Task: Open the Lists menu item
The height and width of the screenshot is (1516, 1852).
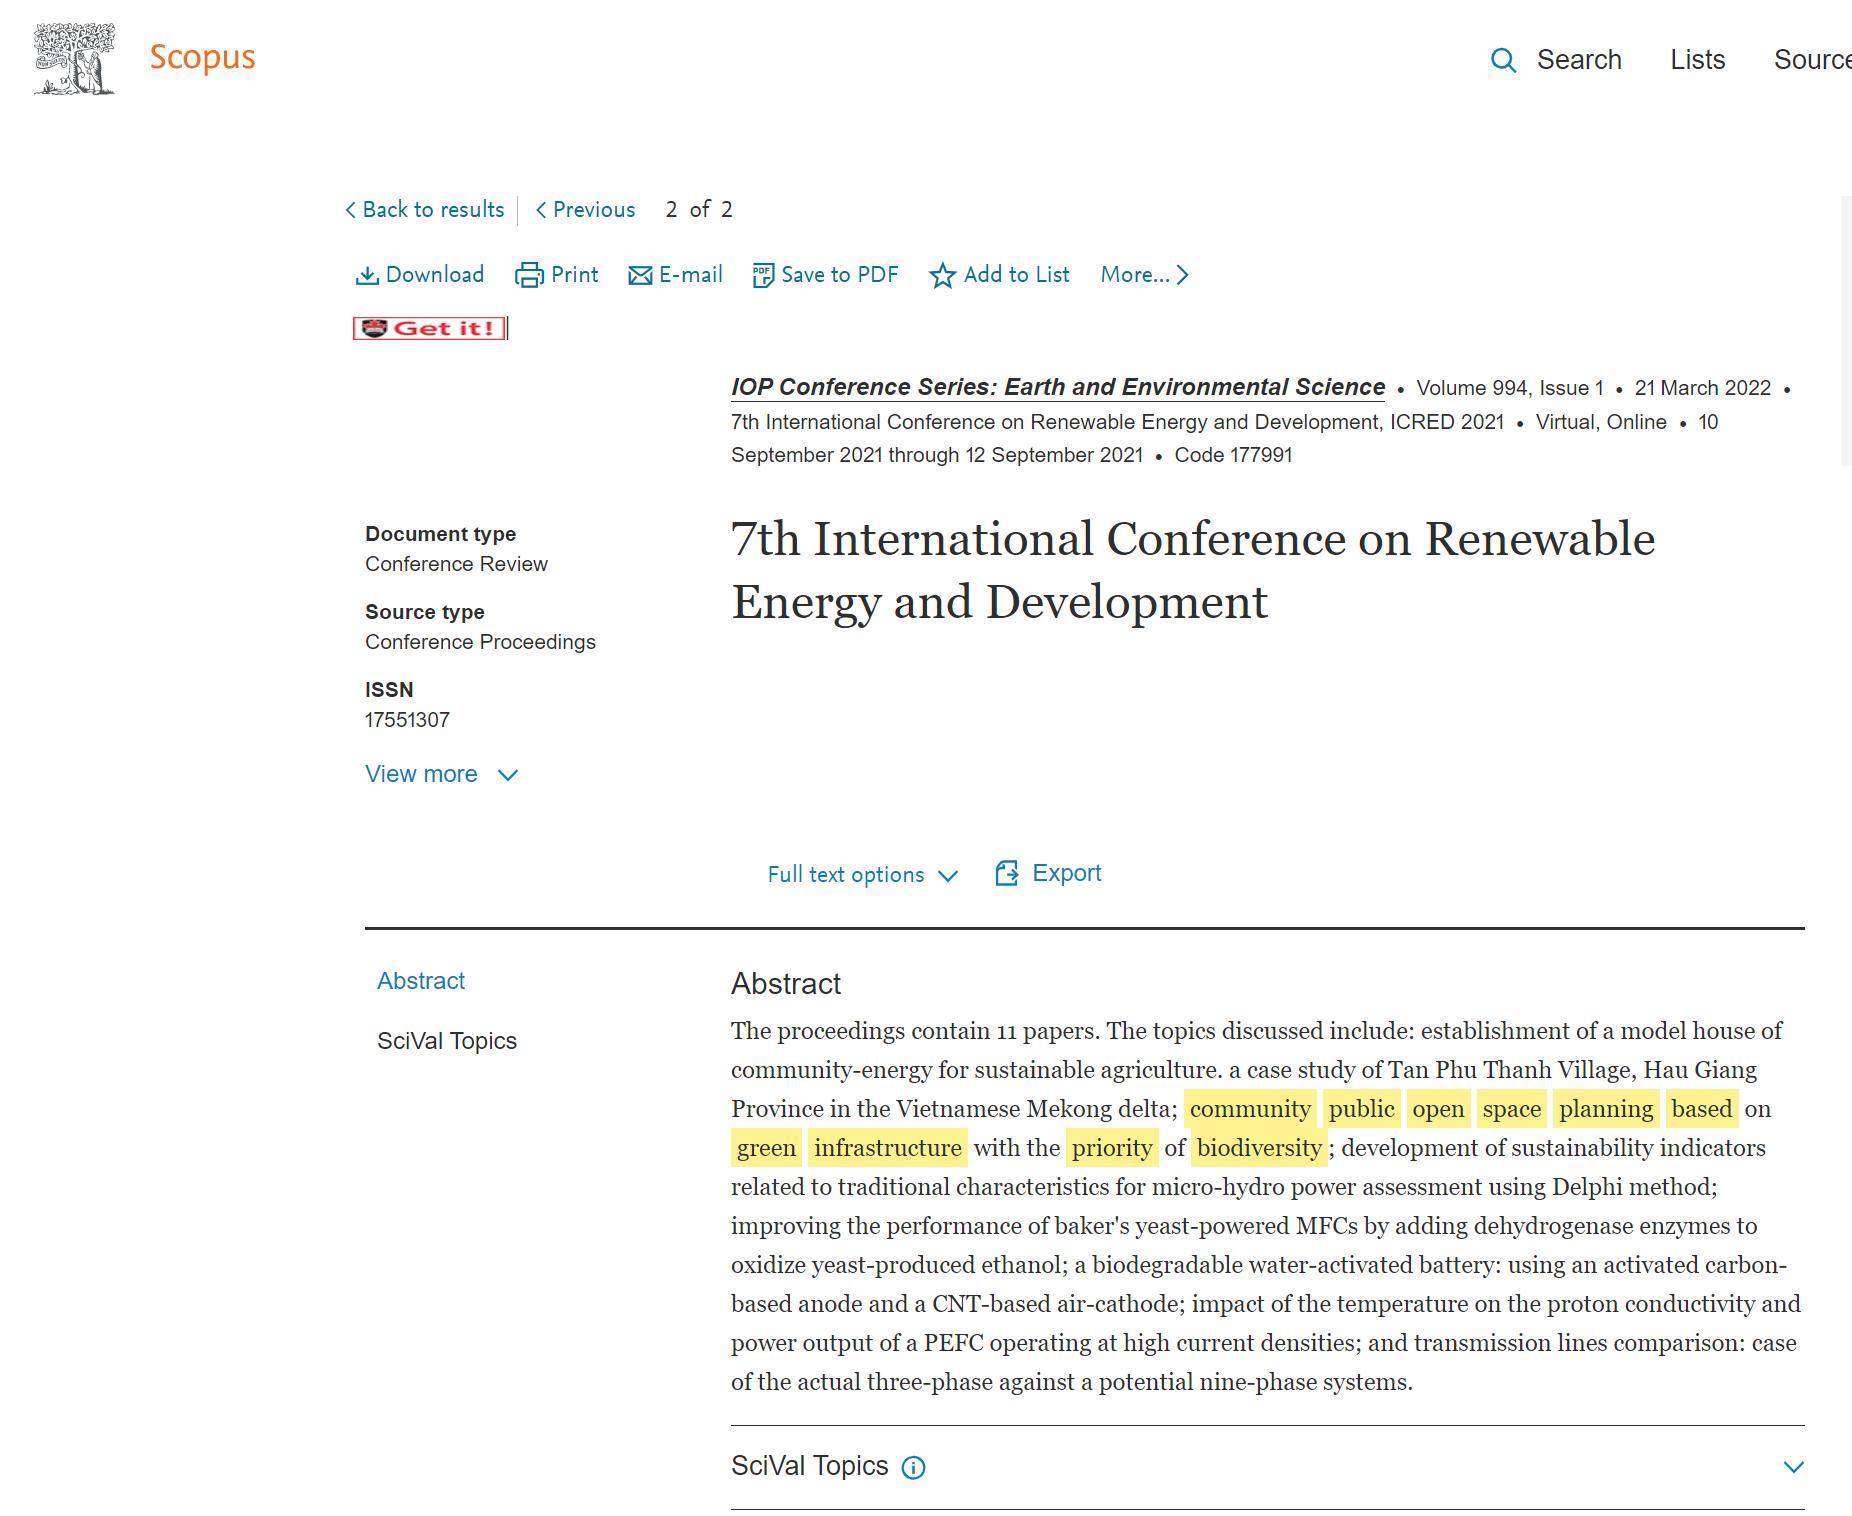Action: (x=1697, y=60)
